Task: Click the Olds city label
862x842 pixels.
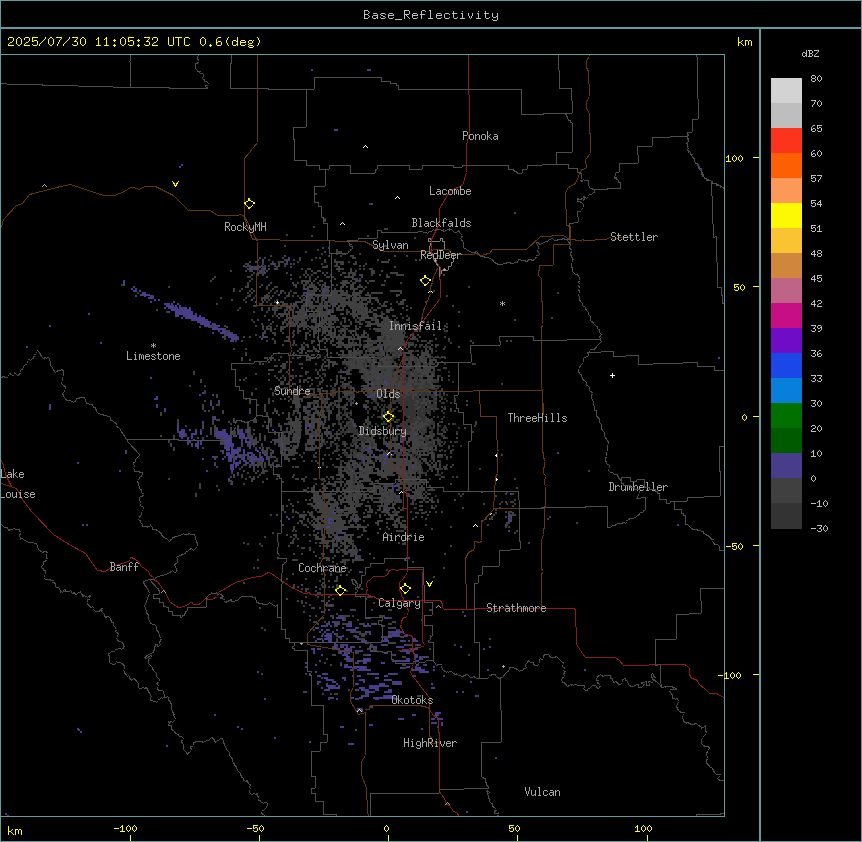Action: 388,394
